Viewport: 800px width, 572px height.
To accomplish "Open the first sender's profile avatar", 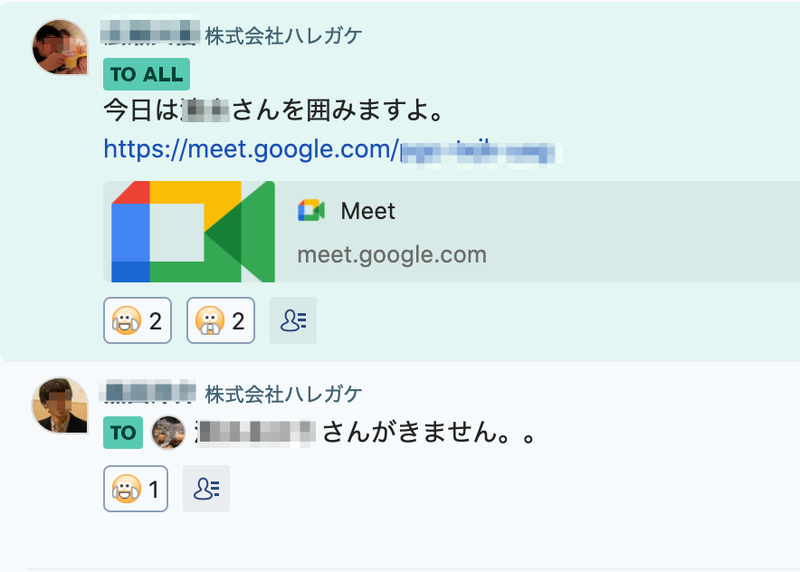I will [60, 47].
